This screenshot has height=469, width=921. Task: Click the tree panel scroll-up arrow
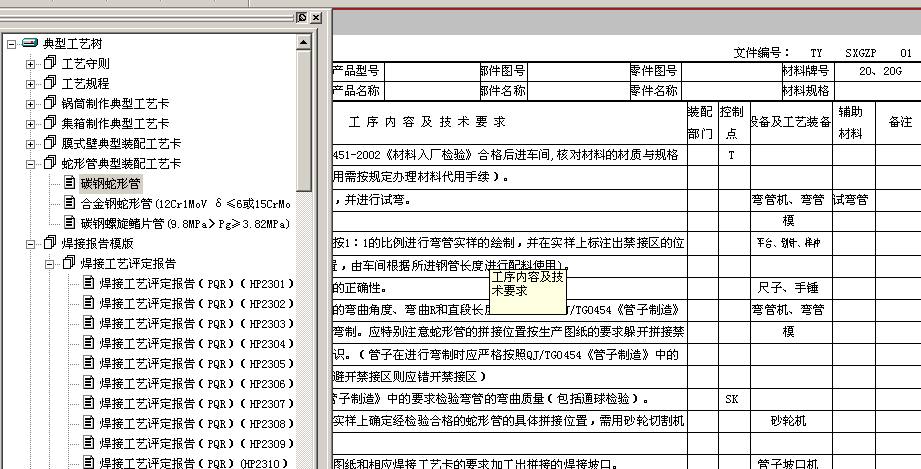point(304,42)
